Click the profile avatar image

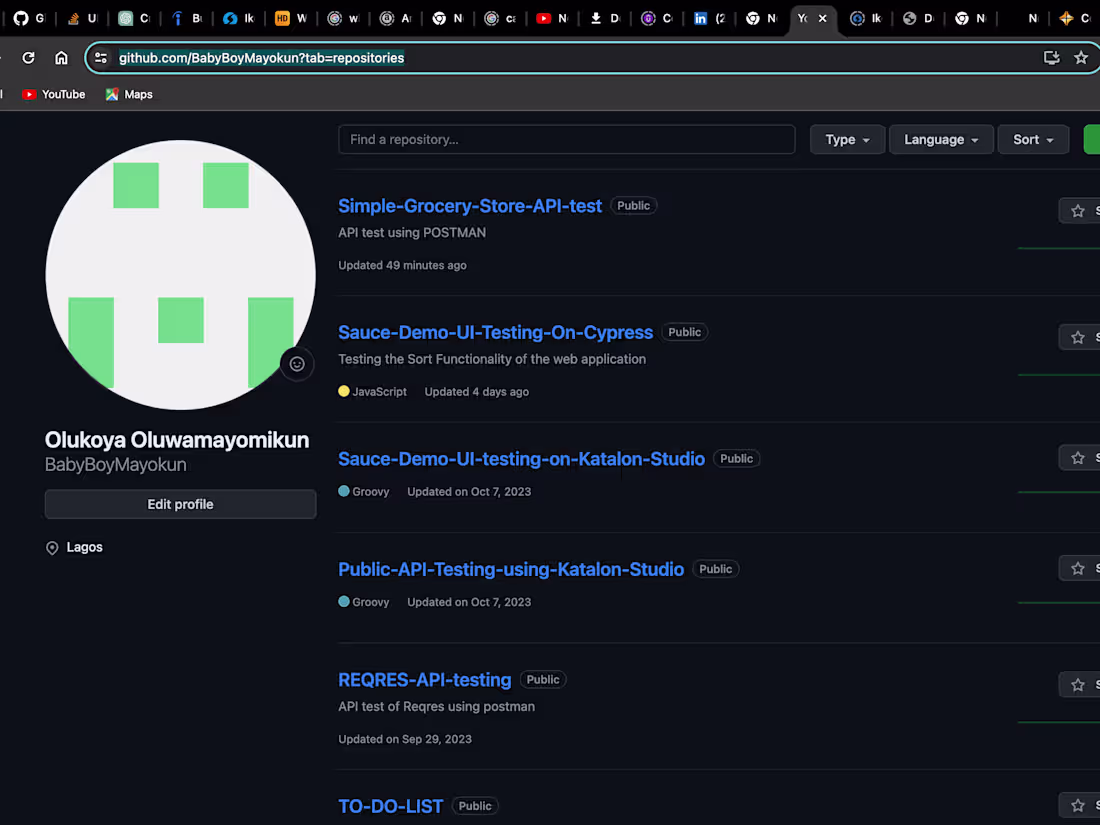pyautogui.click(x=180, y=274)
